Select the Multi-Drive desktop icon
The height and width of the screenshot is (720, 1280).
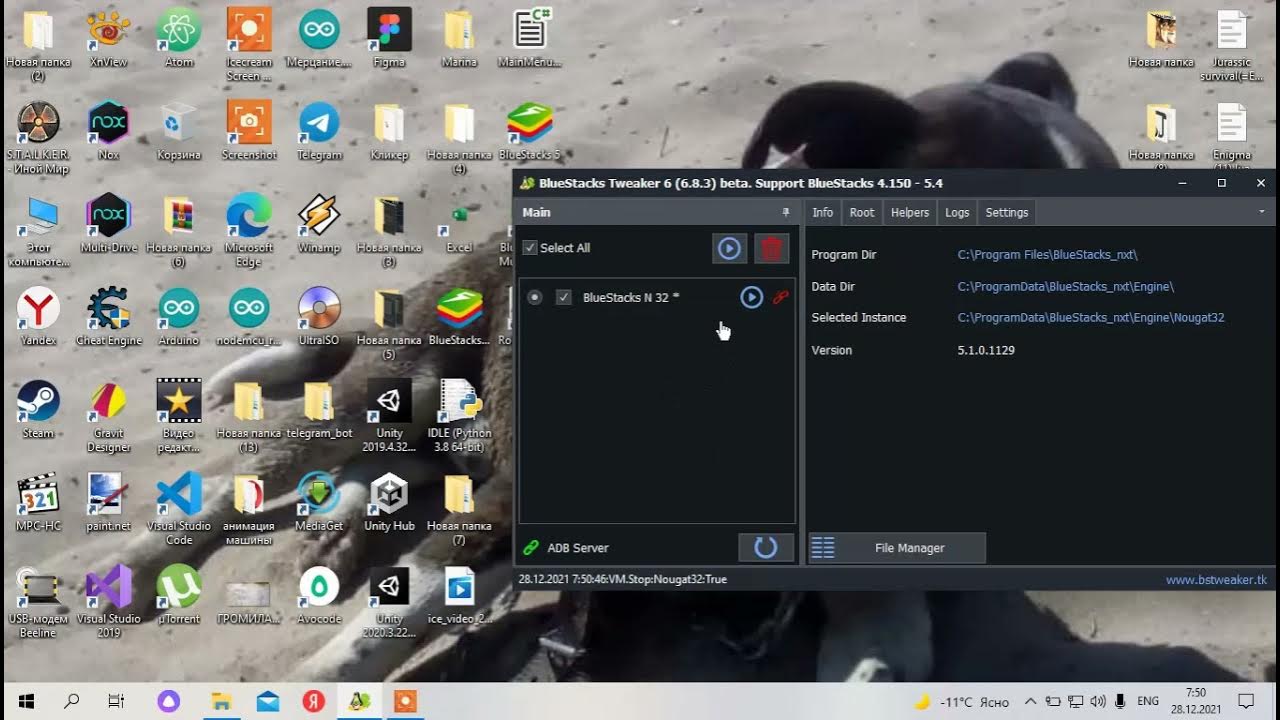[108, 225]
